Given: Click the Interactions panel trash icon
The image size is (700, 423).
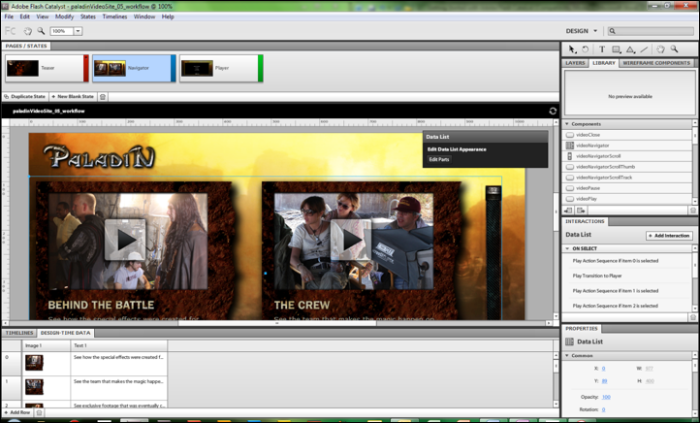Looking at the screenshot, I should tap(693, 317).
